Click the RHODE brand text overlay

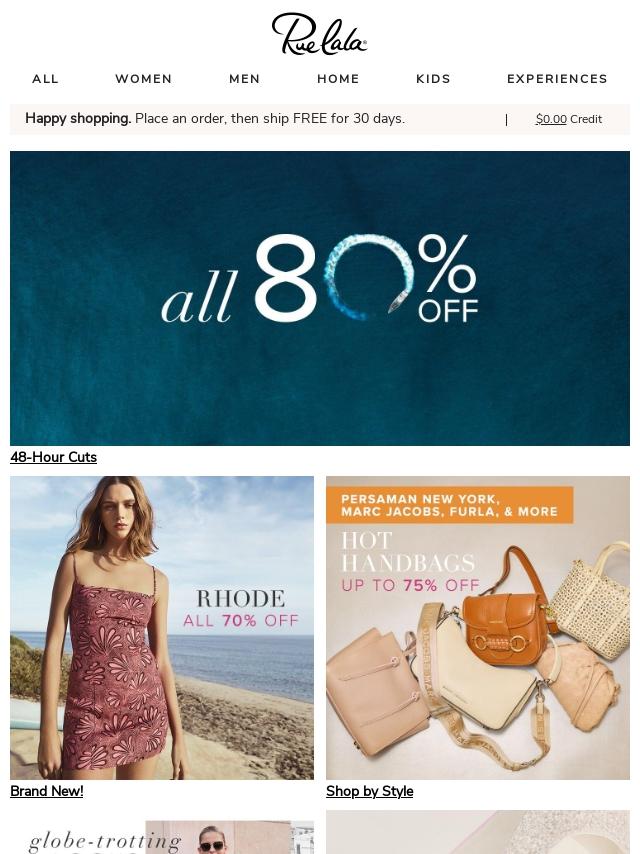coord(240,599)
